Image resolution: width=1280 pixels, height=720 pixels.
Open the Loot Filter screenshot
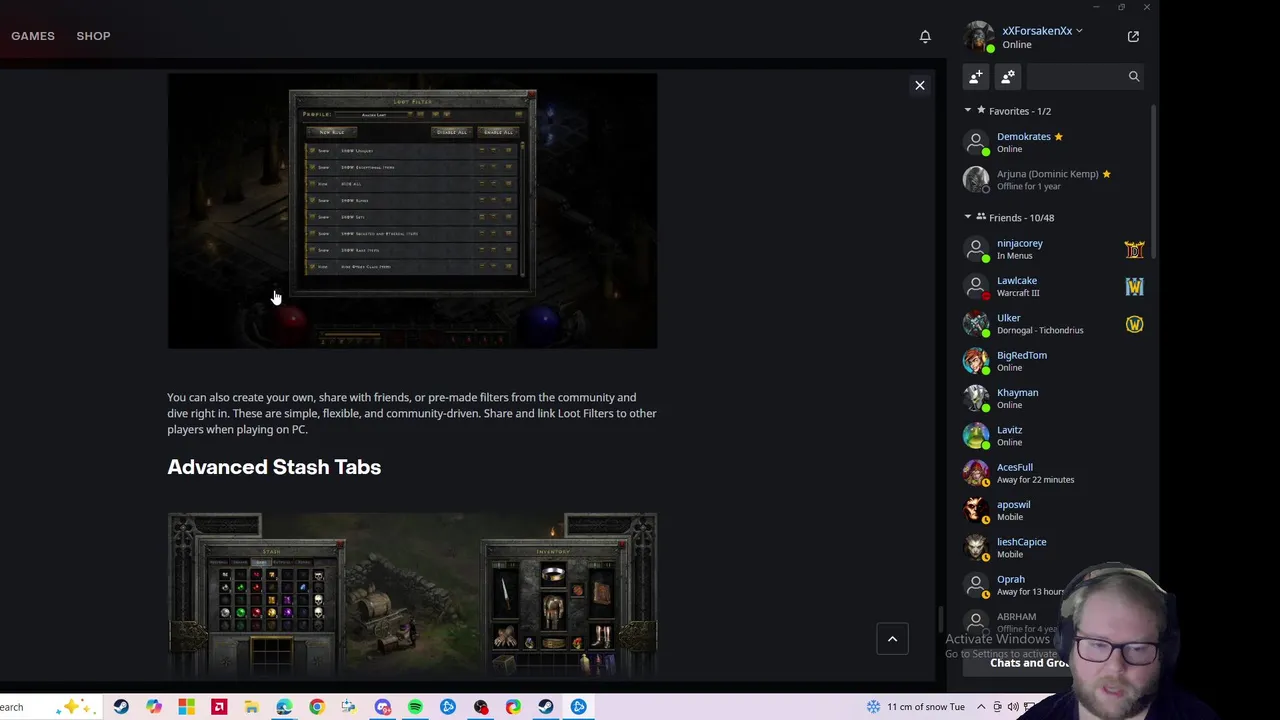(412, 211)
